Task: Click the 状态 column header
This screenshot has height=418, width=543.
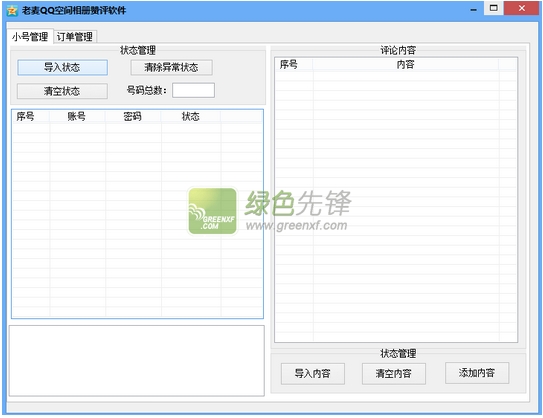Action: pyautogui.click(x=191, y=116)
